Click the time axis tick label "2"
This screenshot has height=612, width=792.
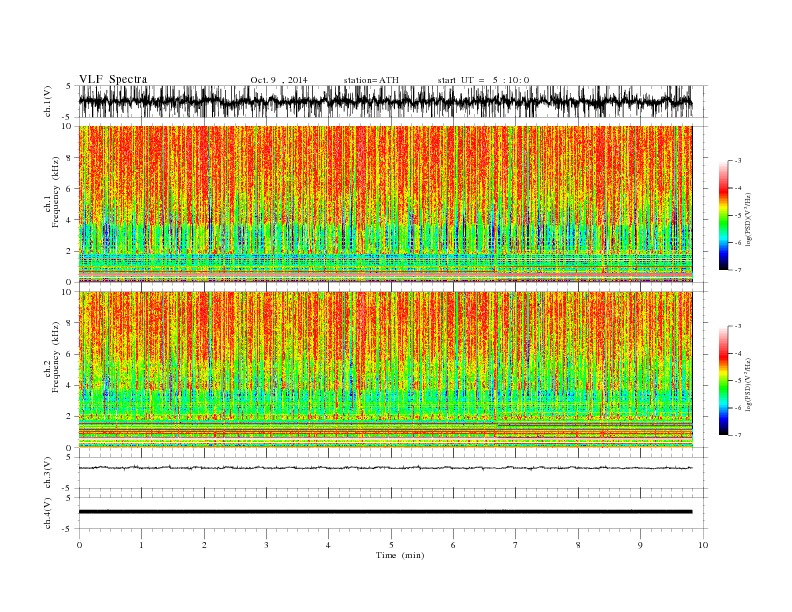(204, 545)
